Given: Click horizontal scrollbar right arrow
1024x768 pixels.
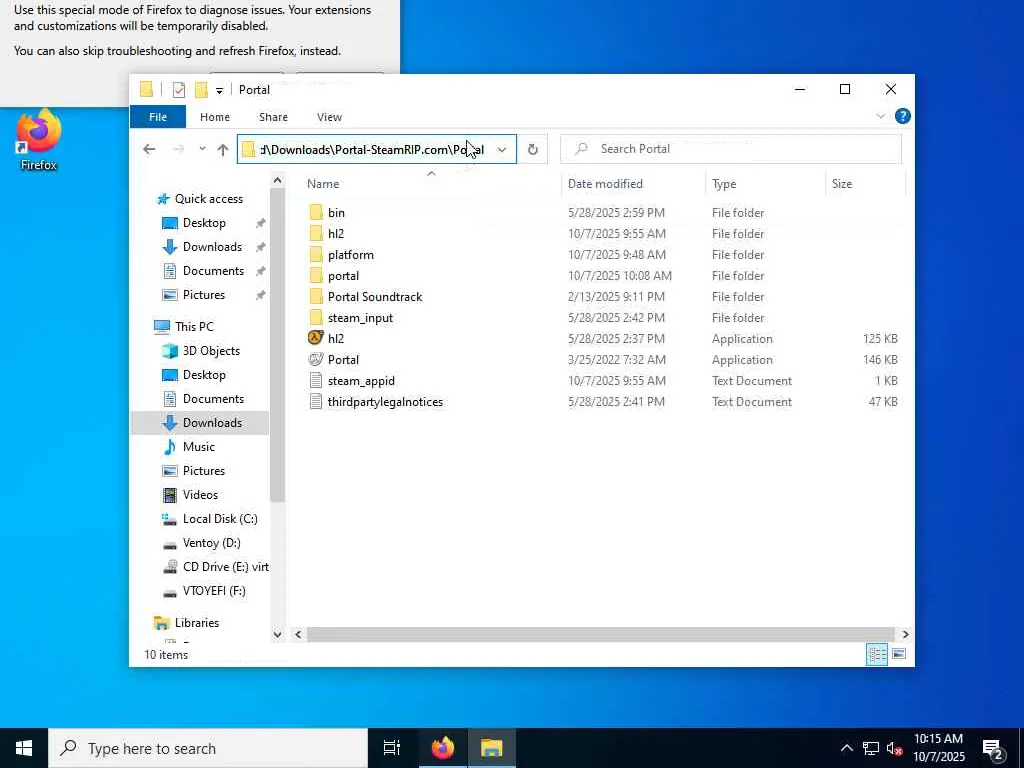Looking at the screenshot, I should pos(905,634).
